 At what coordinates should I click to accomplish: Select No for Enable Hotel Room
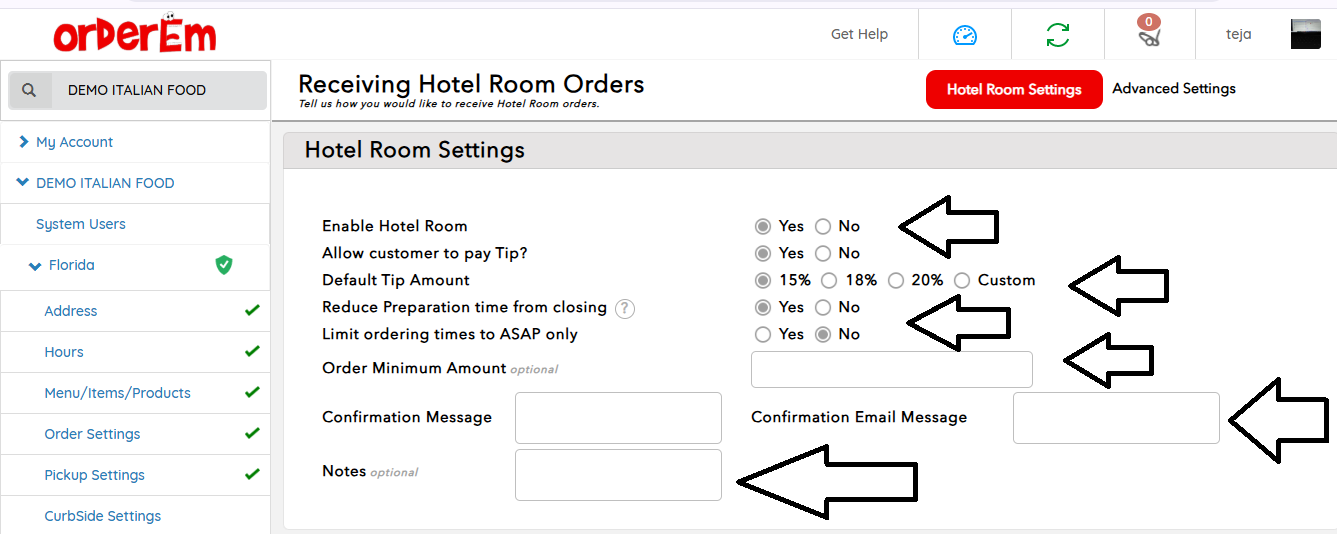[823, 226]
